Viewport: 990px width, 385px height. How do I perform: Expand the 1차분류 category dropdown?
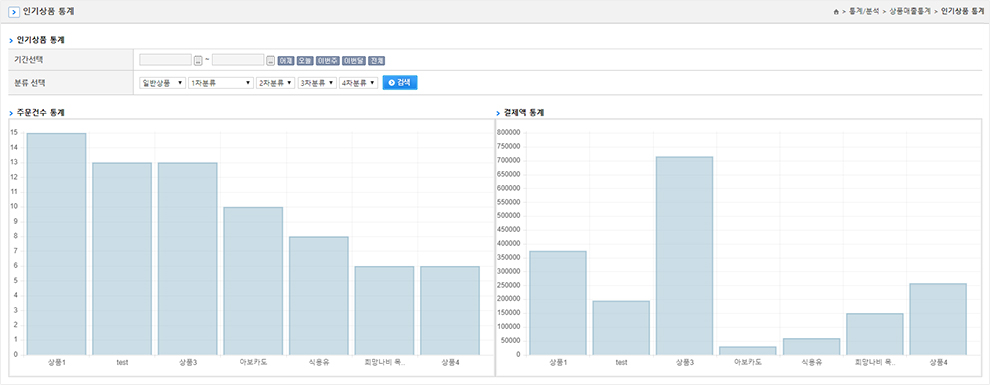[x=221, y=83]
